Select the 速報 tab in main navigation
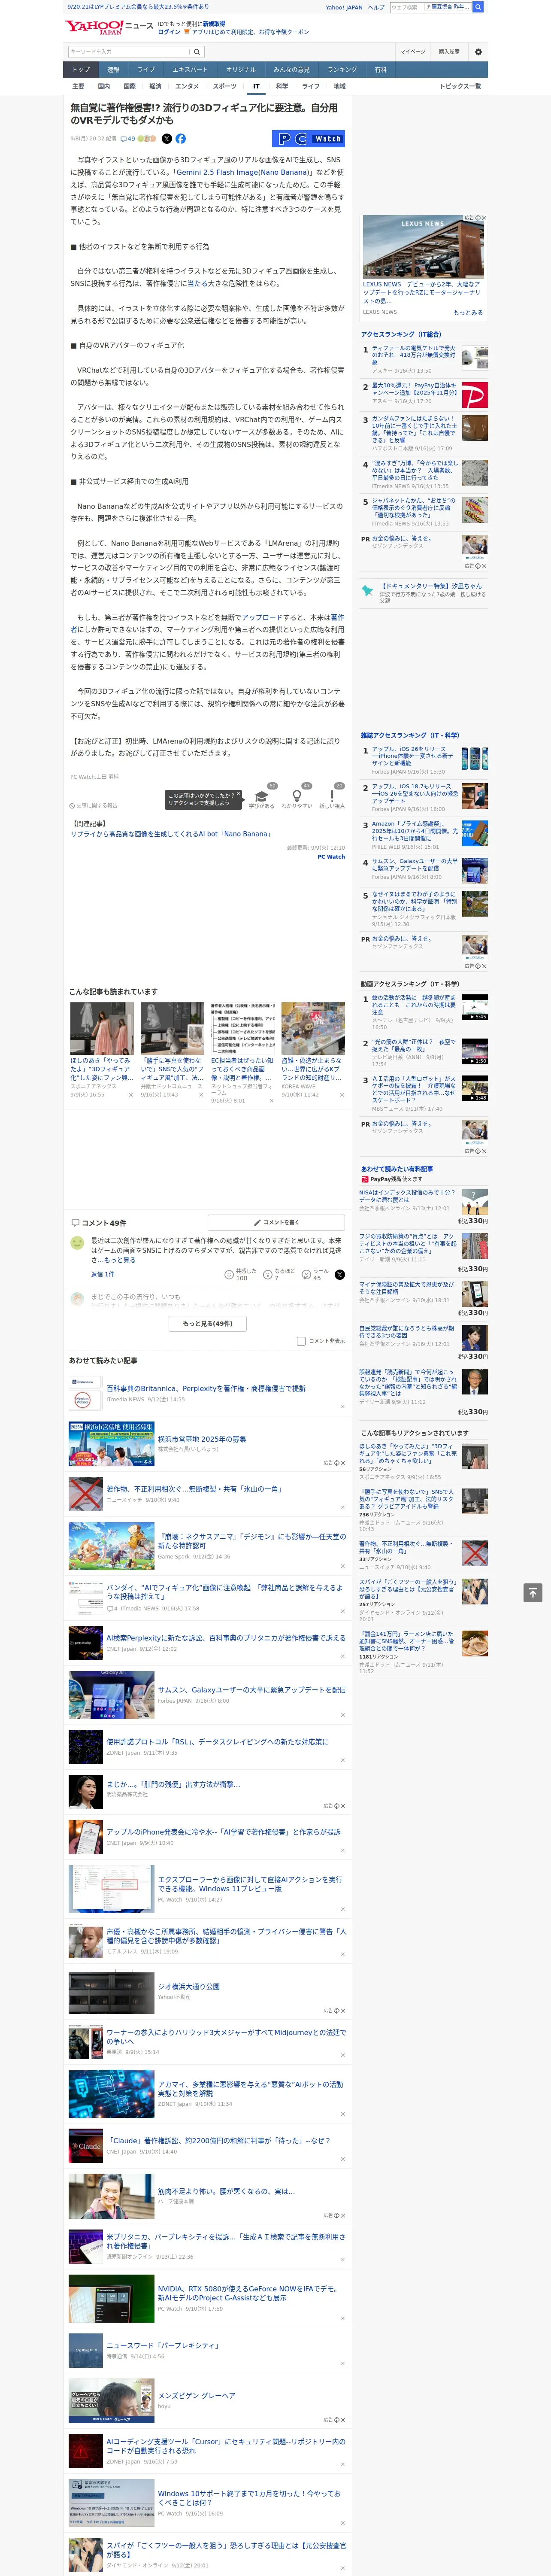This screenshot has width=551, height=2576. pos(113,69)
